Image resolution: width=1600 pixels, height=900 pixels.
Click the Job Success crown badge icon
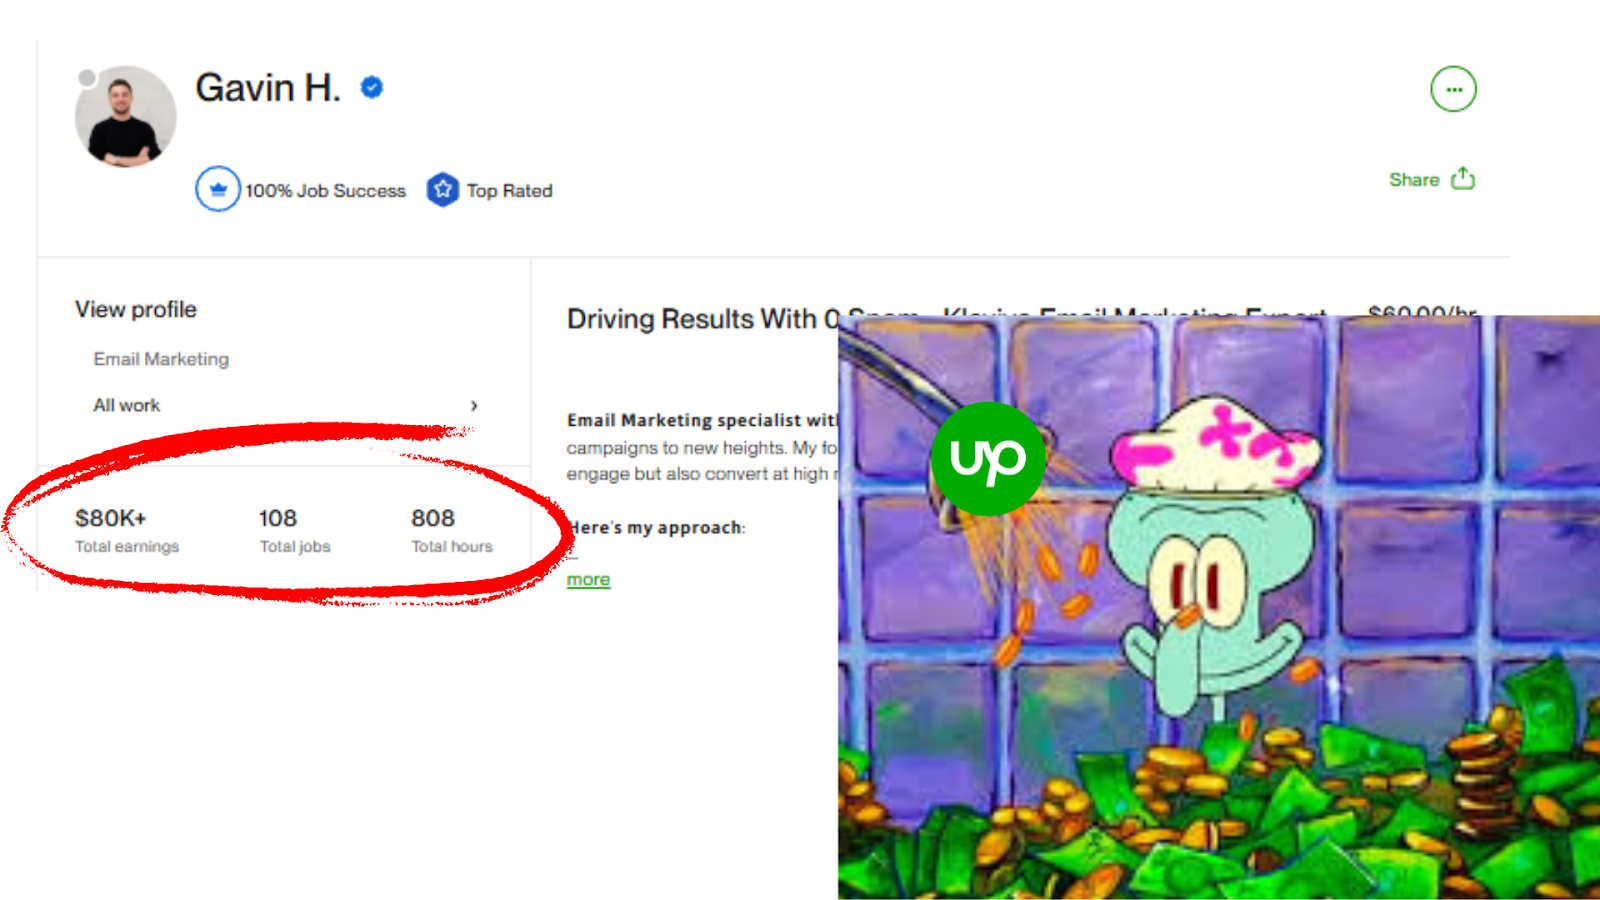click(x=218, y=189)
